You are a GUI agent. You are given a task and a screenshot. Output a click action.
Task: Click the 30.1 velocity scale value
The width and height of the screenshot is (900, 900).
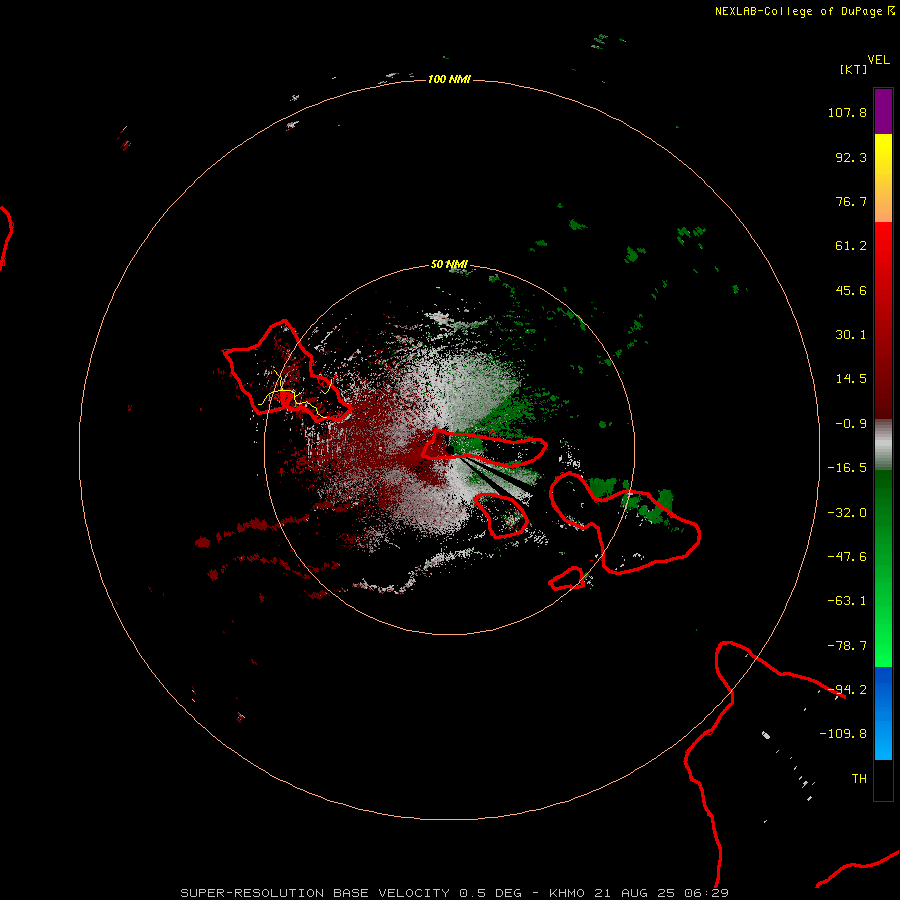tap(851, 335)
